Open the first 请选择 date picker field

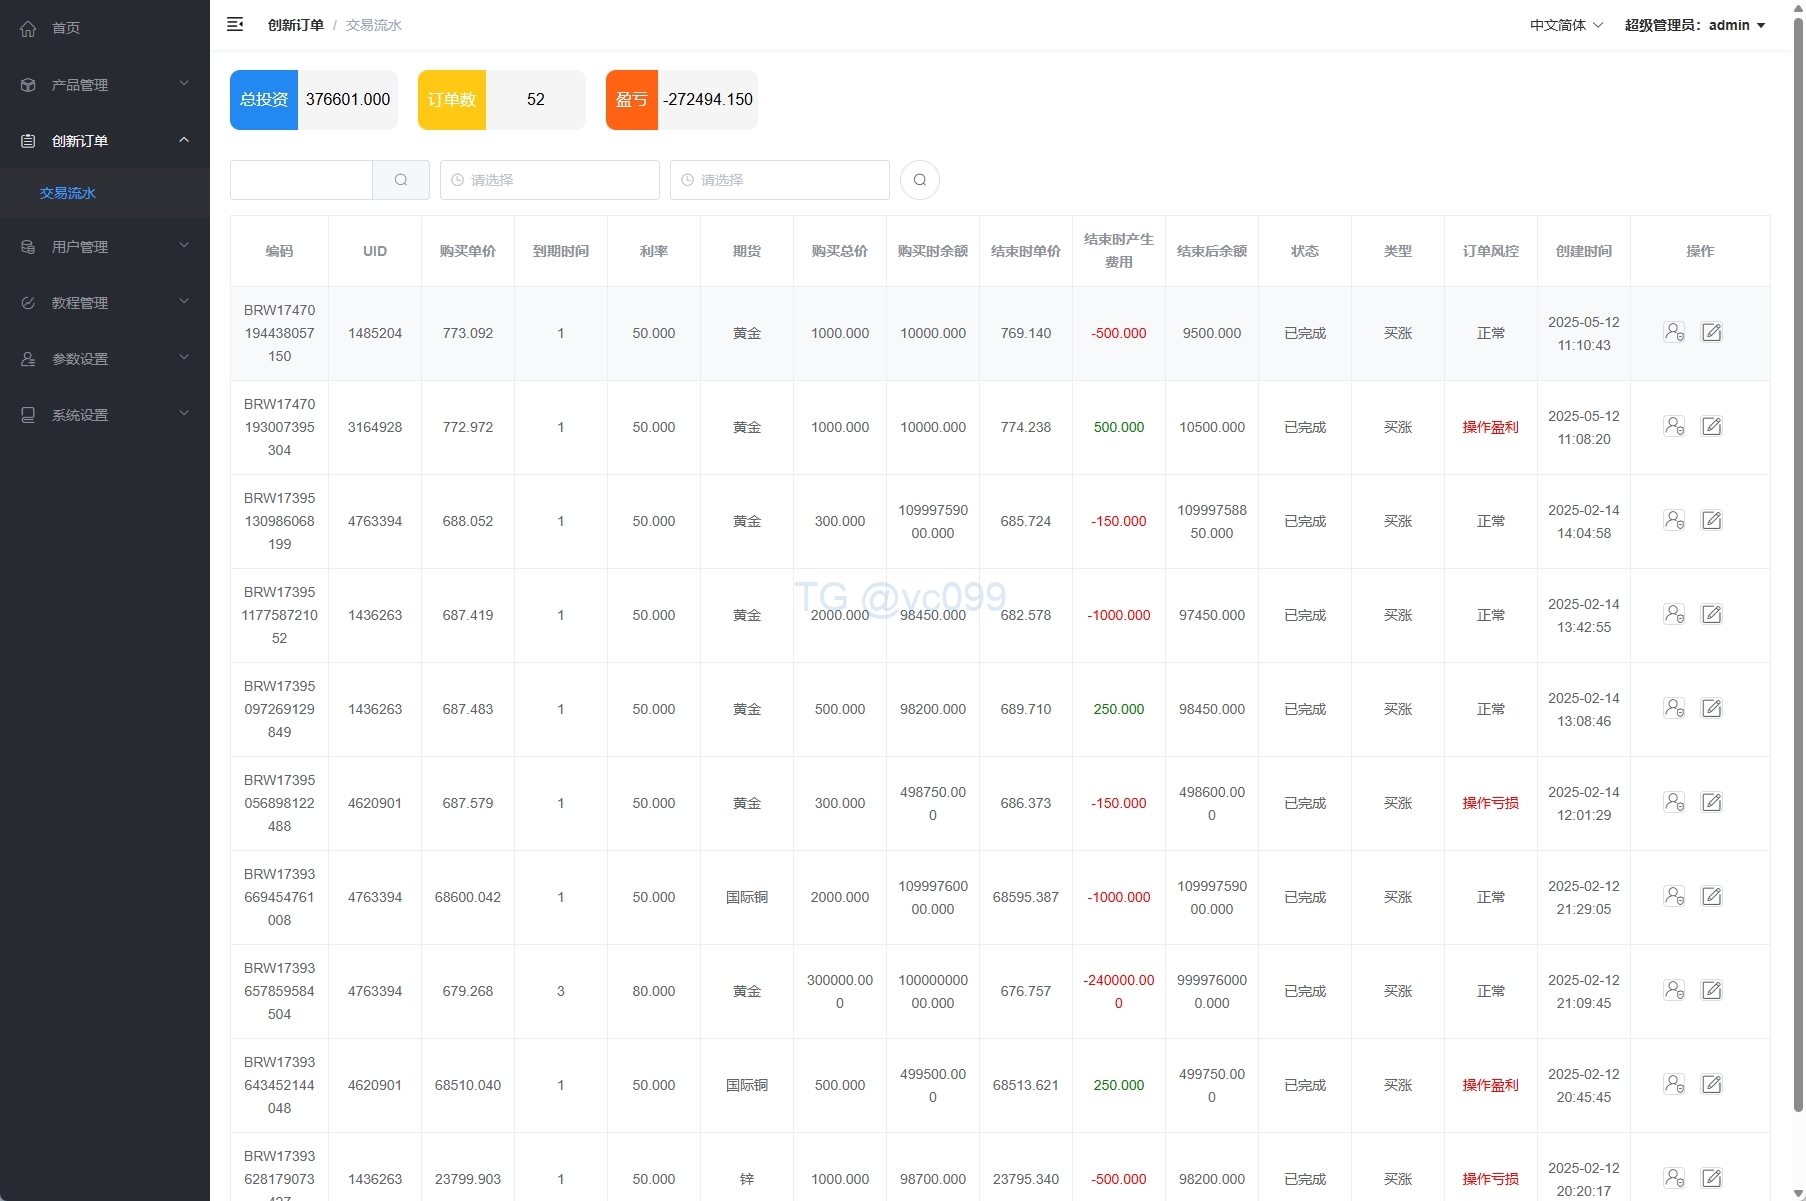(x=549, y=180)
